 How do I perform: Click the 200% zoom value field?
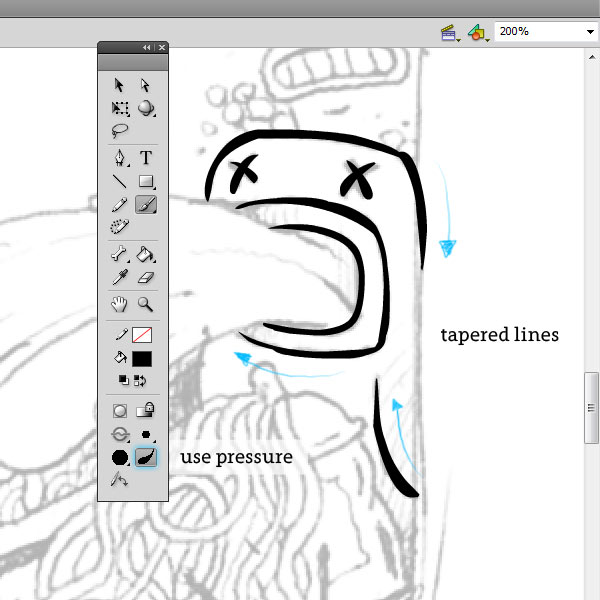(539, 31)
